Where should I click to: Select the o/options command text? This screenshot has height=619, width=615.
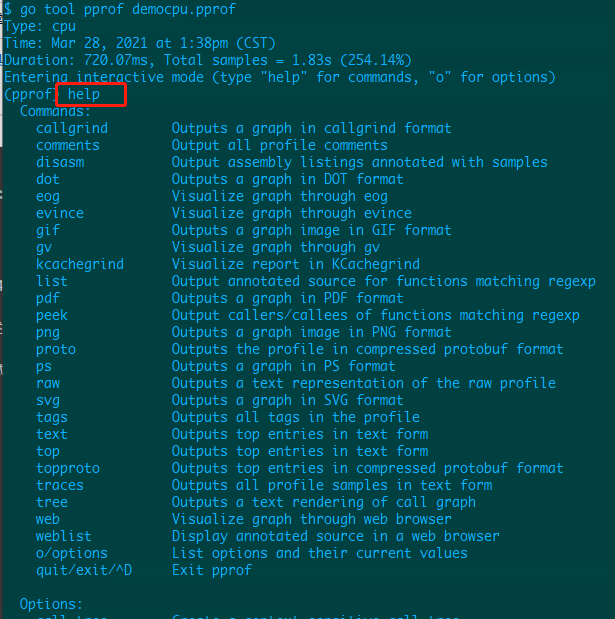[71, 553]
